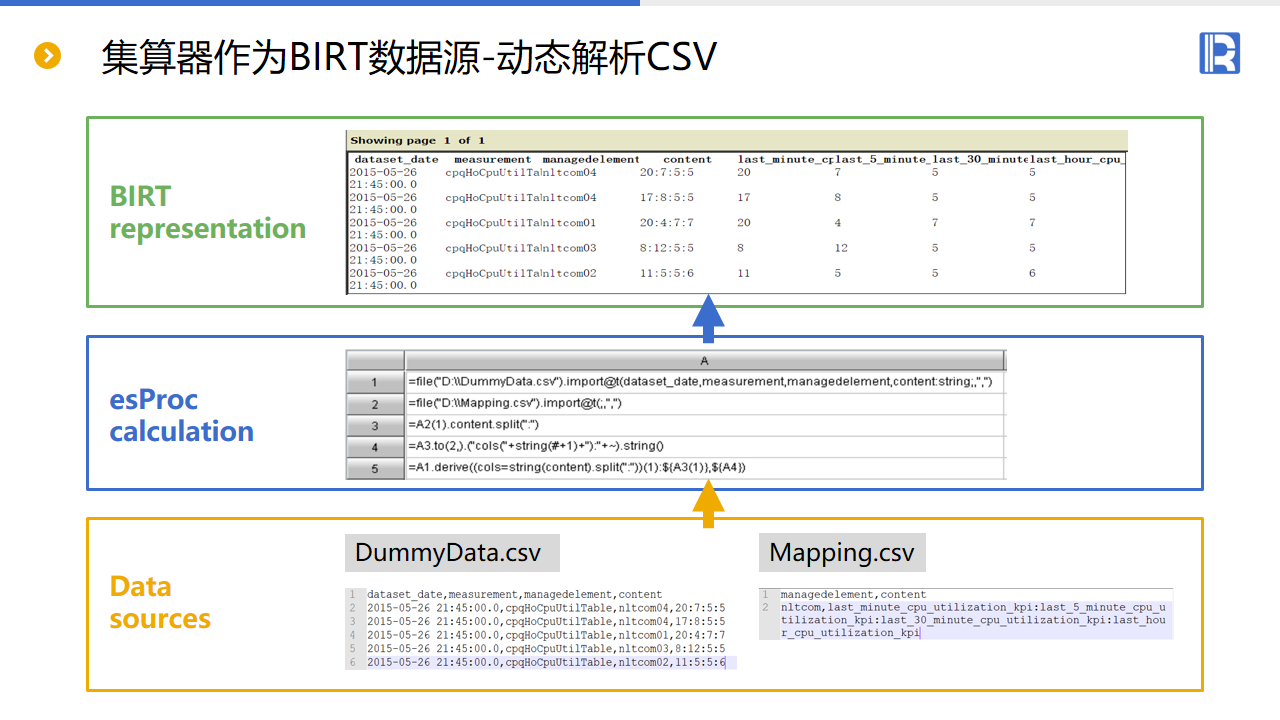
Task: Click the orange chevron bullet icon beside the title
Action: point(47,56)
